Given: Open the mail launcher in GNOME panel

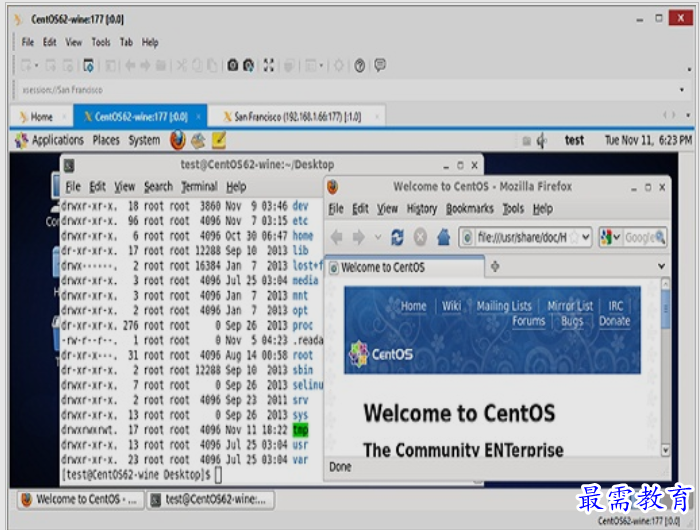Looking at the screenshot, I should click(198, 141).
